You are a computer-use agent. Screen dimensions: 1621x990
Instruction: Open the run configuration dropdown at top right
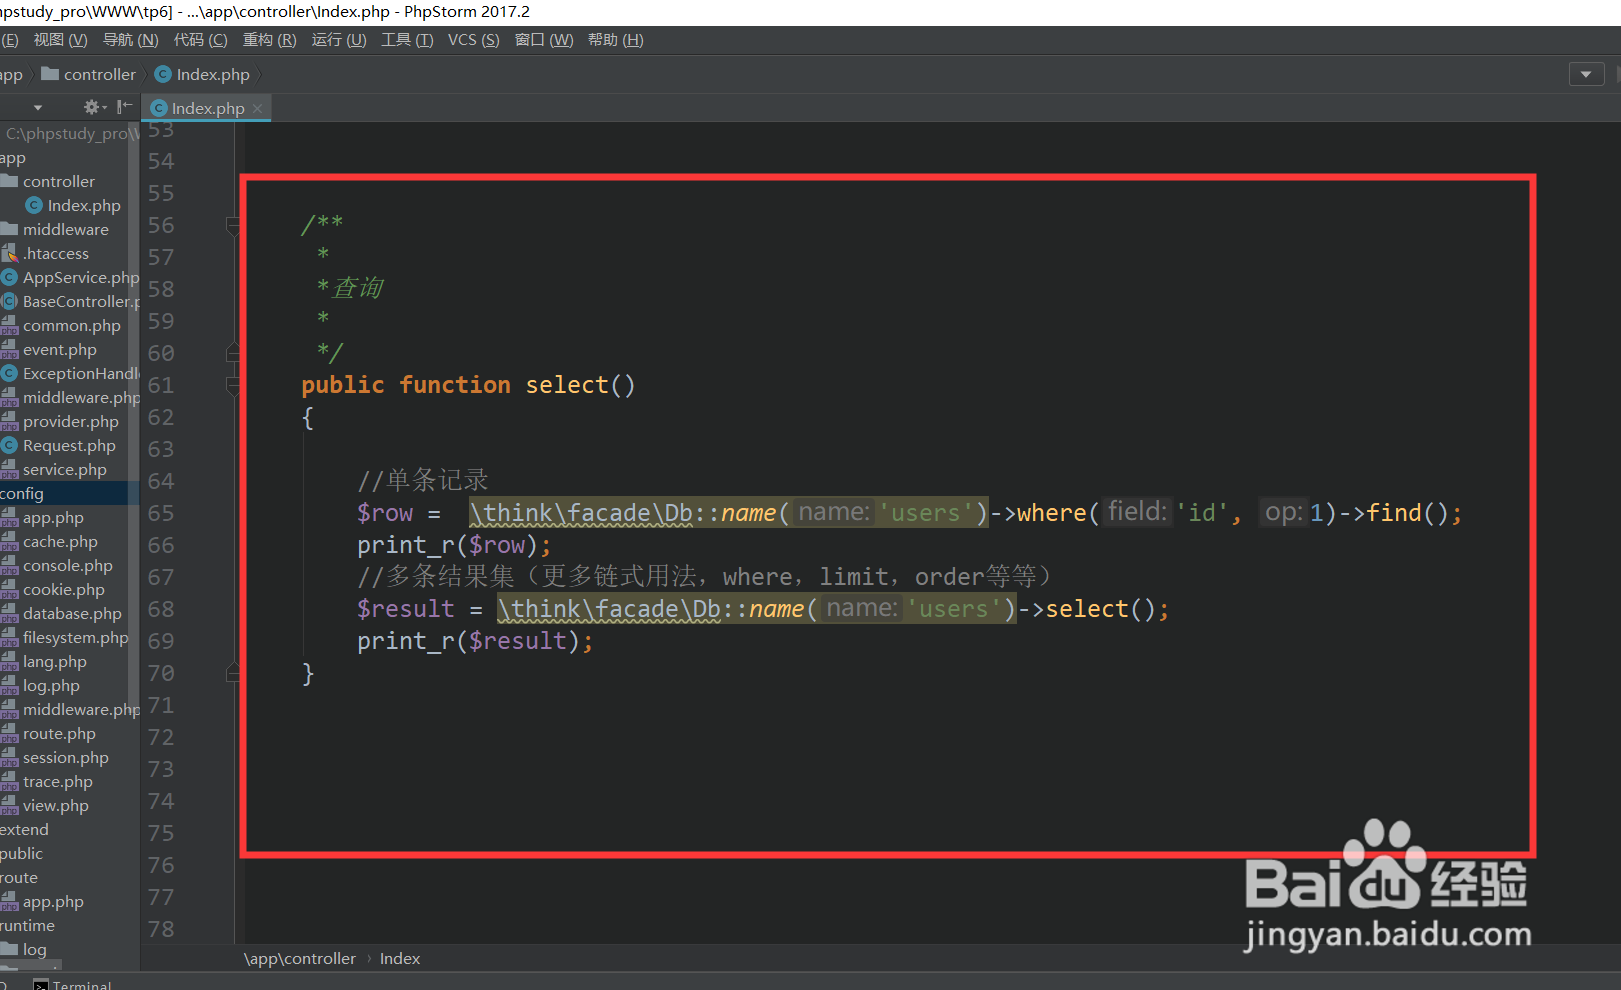tap(1586, 74)
